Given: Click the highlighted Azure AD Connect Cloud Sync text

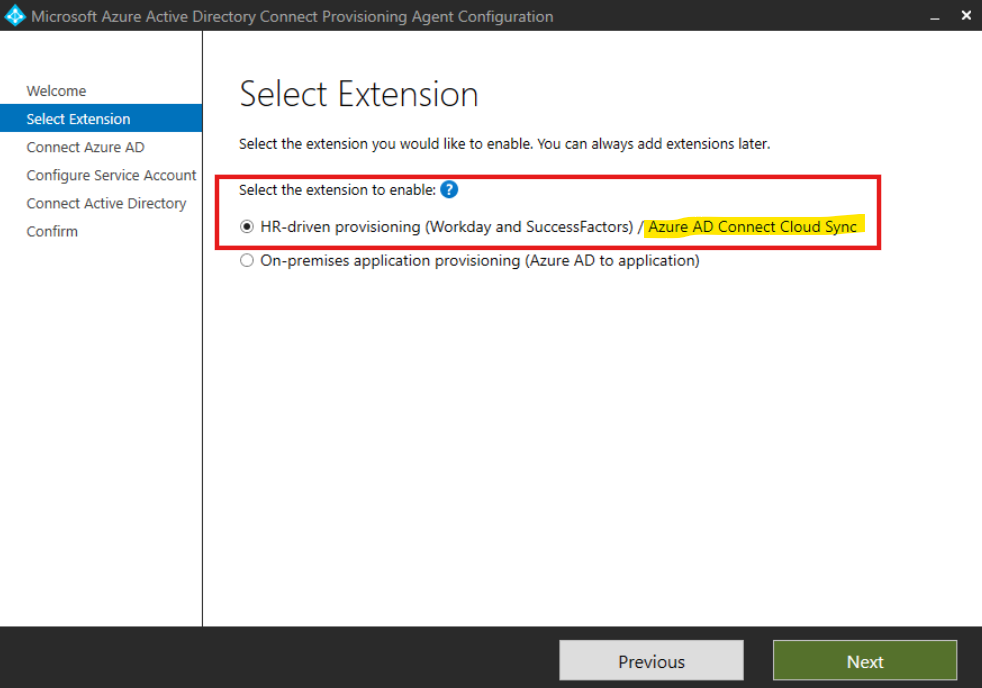Looking at the screenshot, I should [755, 226].
